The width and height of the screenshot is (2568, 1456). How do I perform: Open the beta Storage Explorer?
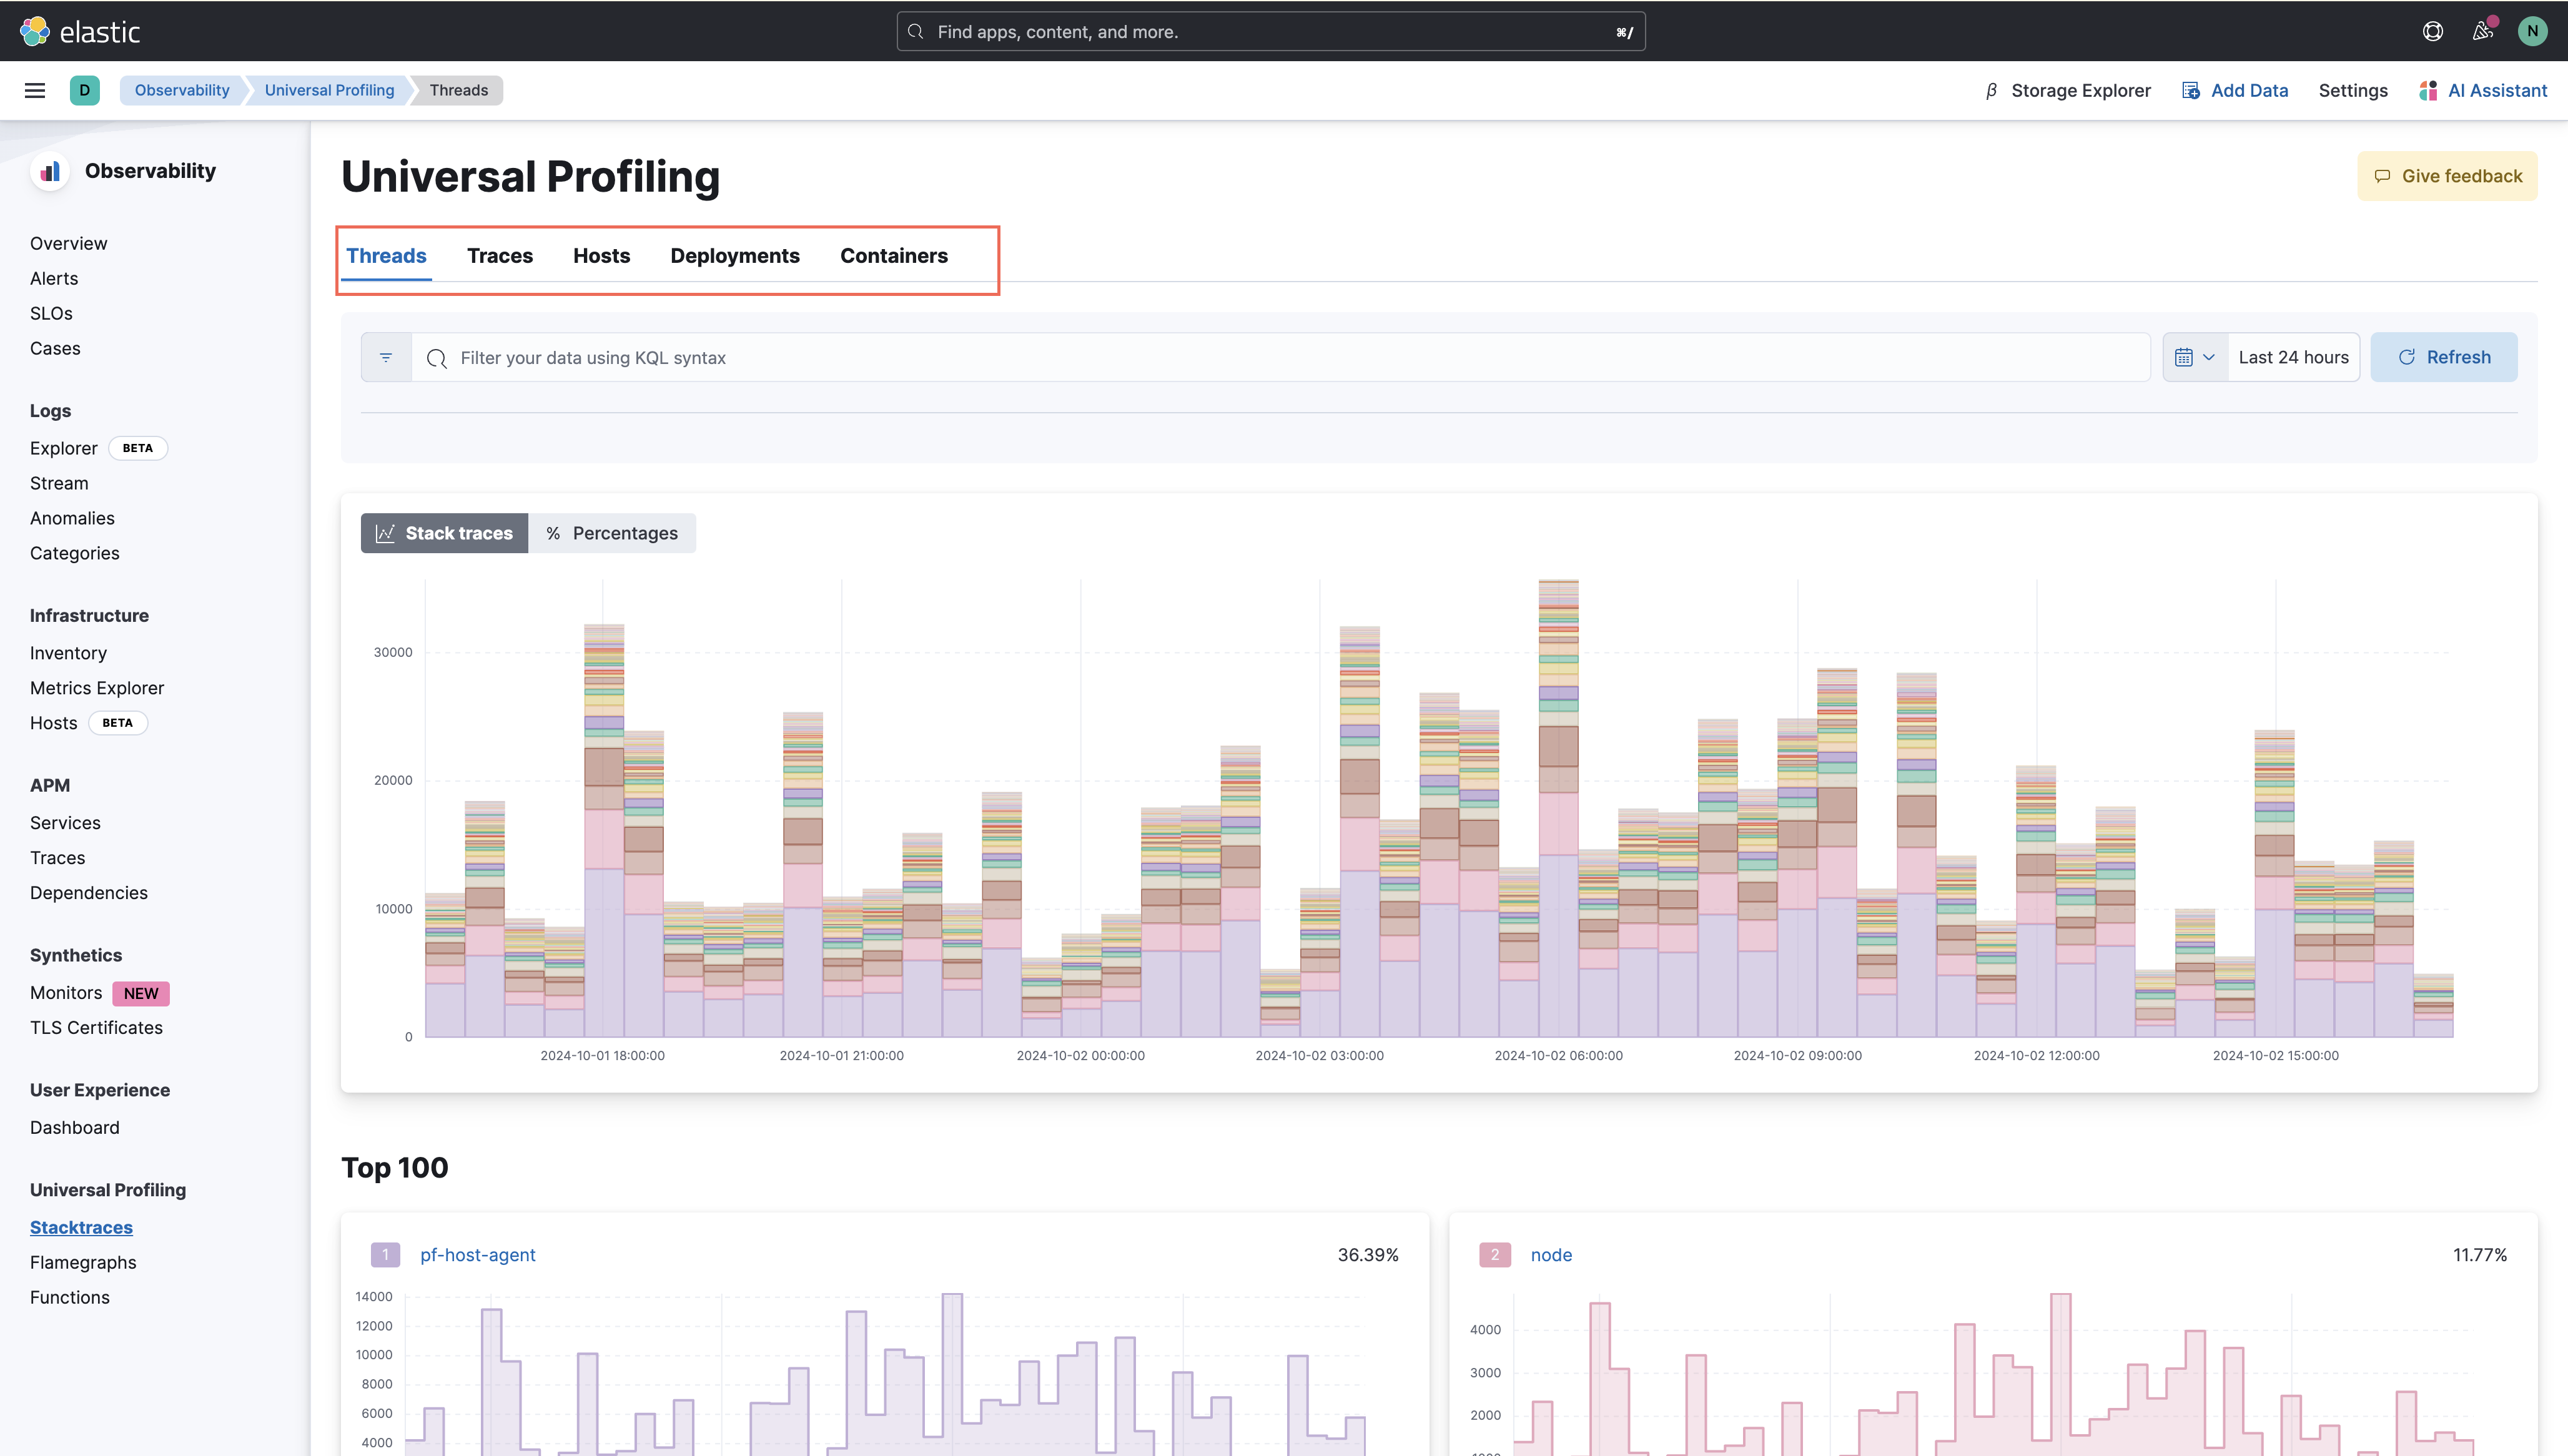tap(2068, 90)
